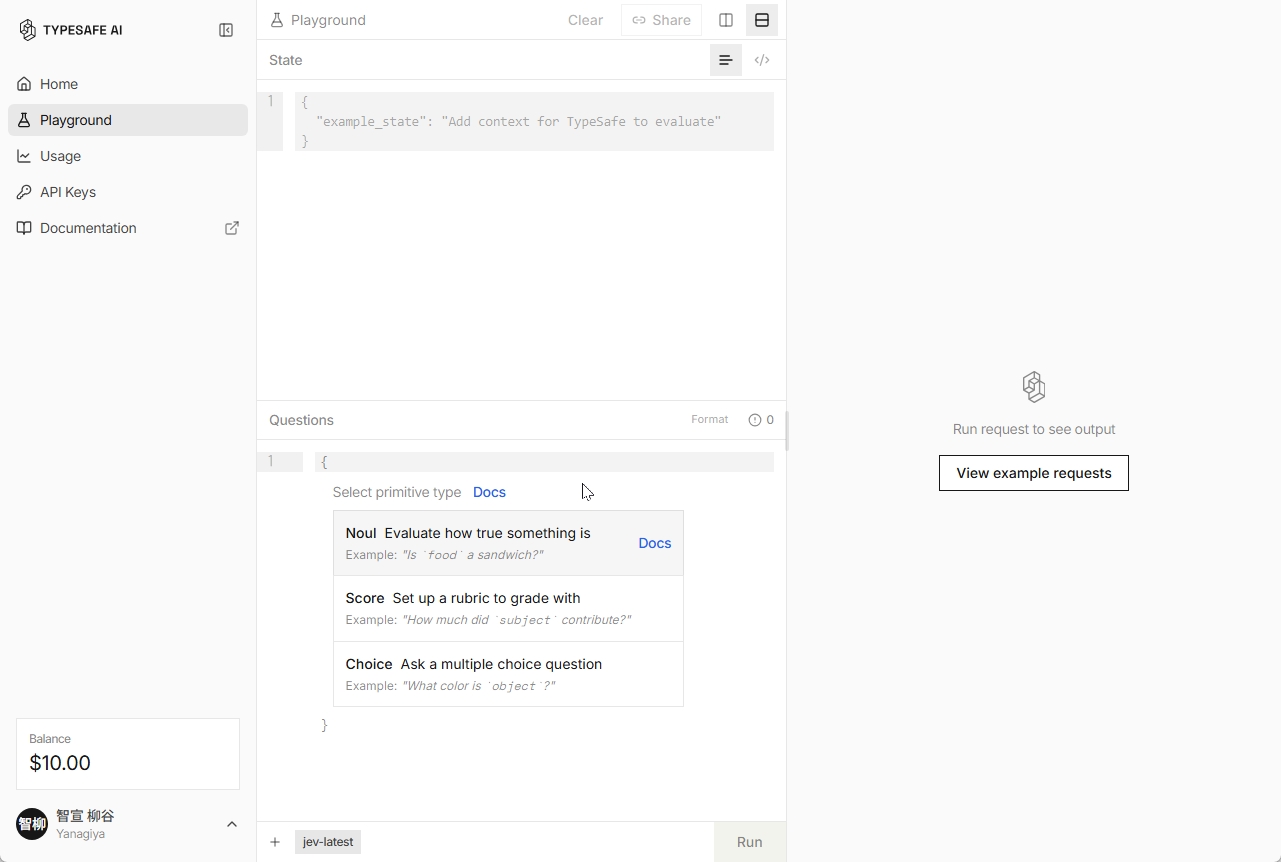Switch State to code view
Screen dimensions: 1281x862
[x=762, y=60]
